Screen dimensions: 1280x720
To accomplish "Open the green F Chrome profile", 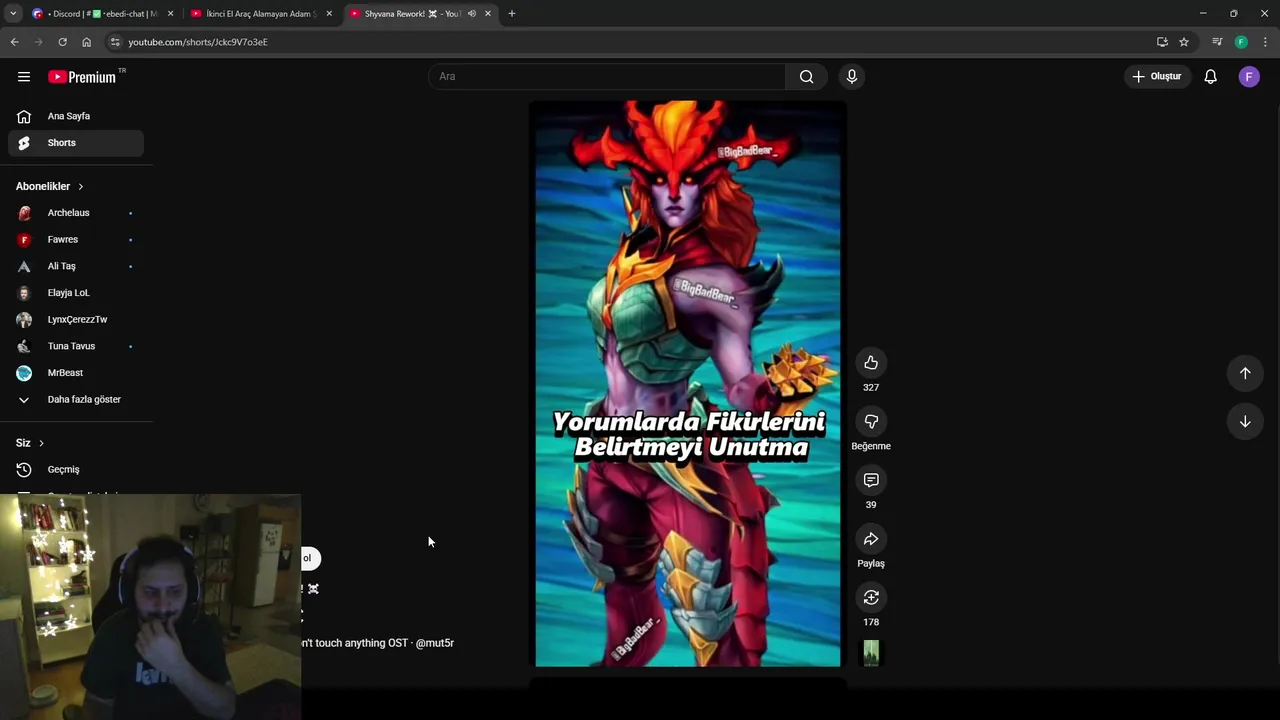I will coord(1241,42).
